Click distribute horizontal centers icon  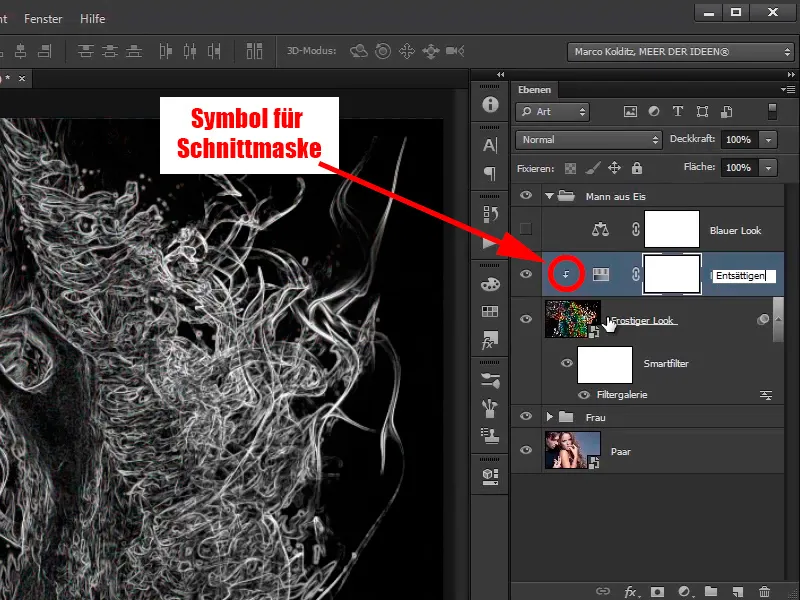[x=190, y=51]
